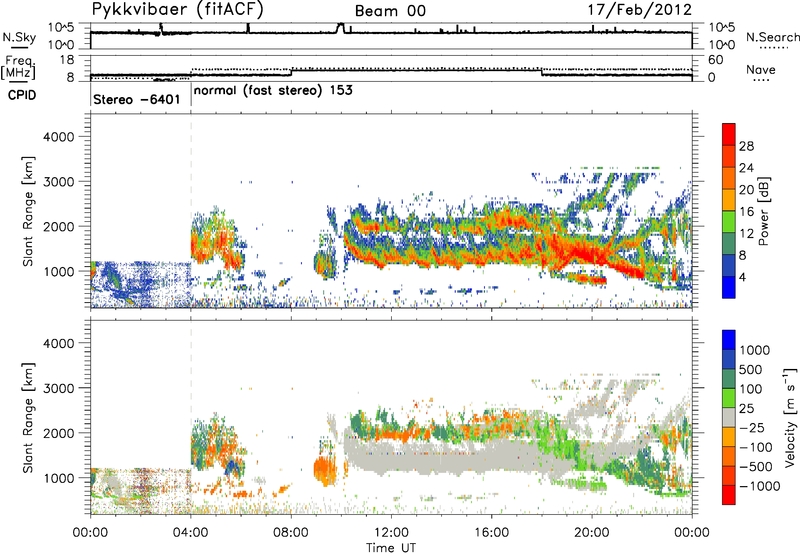Click the '1000' tick on velocity scale
The height and width of the screenshot is (554, 800).
point(755,350)
